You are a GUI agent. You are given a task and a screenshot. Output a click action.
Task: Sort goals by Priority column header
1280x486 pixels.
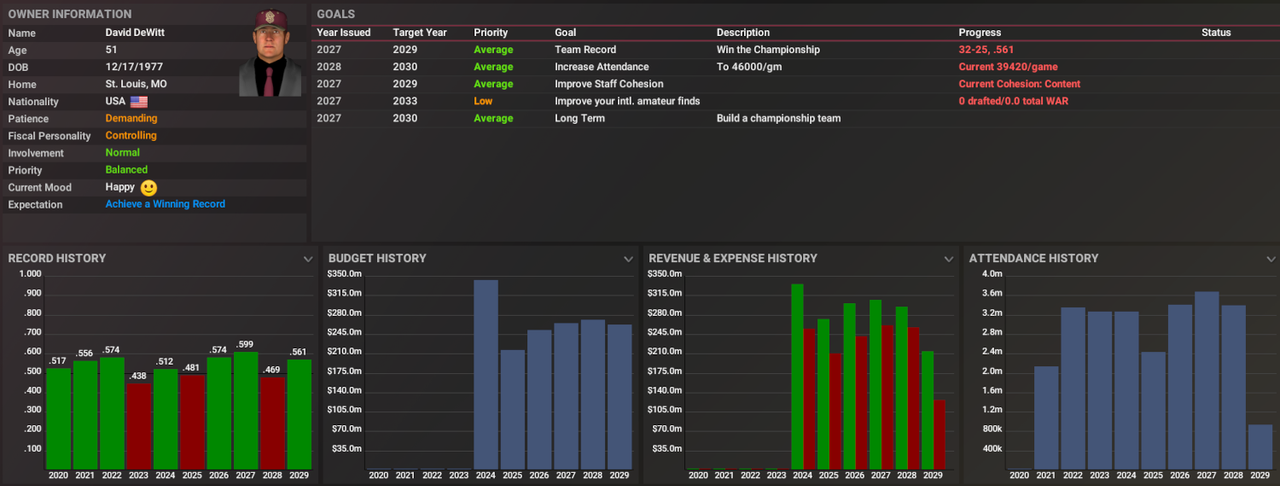click(x=491, y=33)
